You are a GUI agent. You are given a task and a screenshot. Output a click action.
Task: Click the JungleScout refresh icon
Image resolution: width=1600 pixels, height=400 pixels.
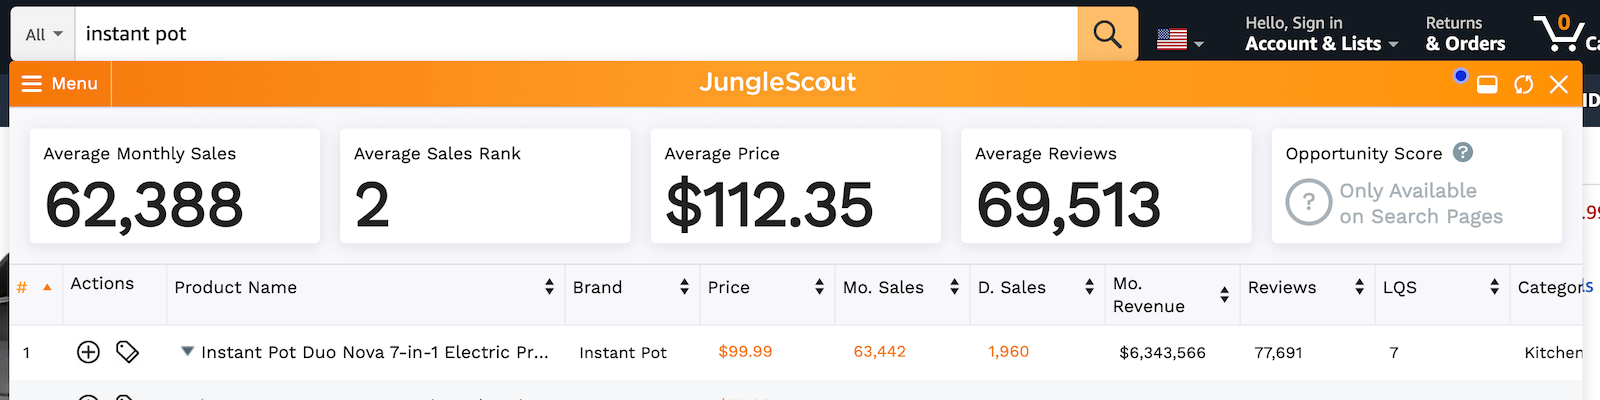tap(1523, 85)
